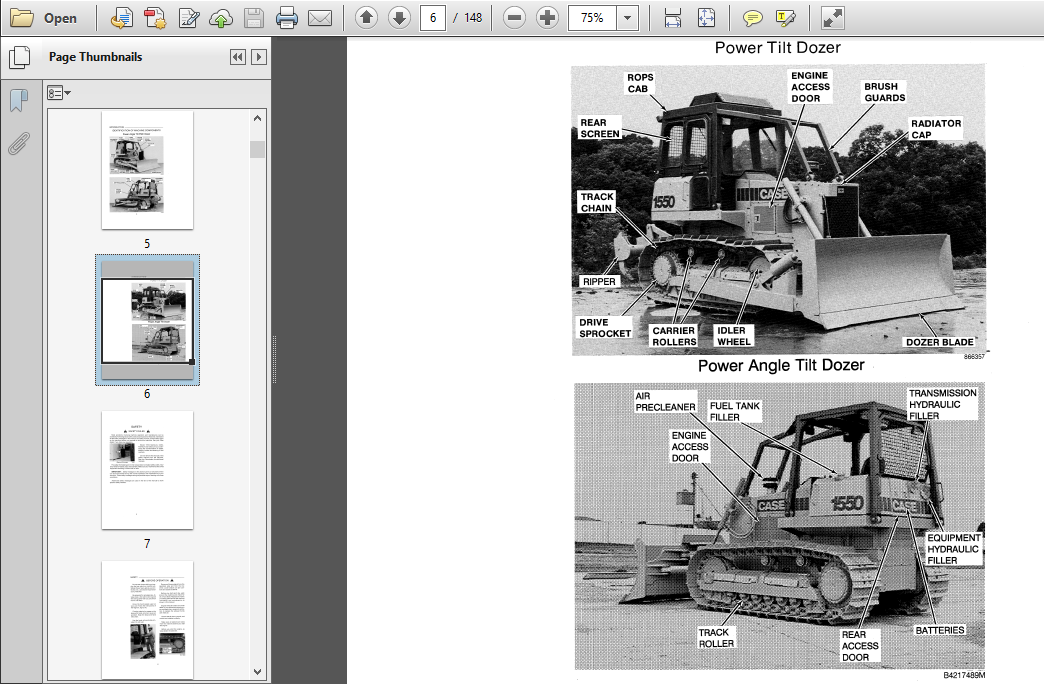Click the fit width scrolling icon
This screenshot has width=1044, height=684.
coord(673,18)
